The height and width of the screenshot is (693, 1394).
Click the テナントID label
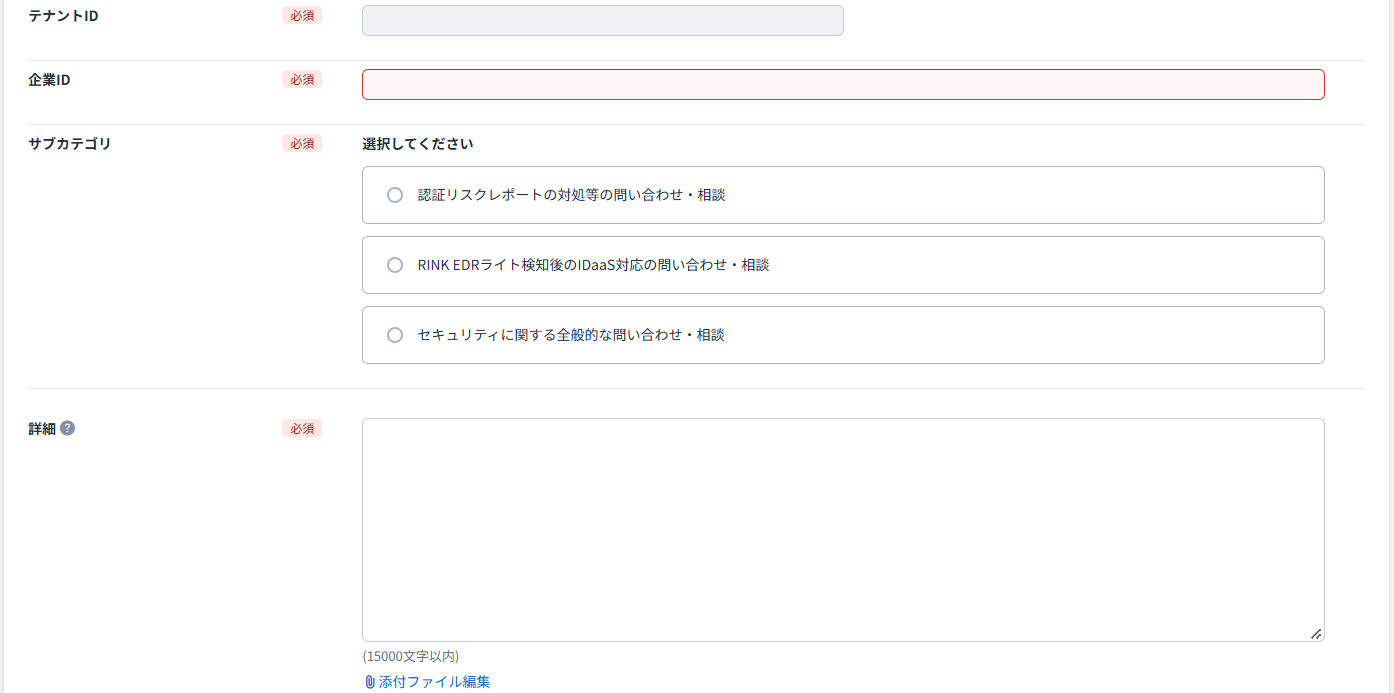[63, 15]
